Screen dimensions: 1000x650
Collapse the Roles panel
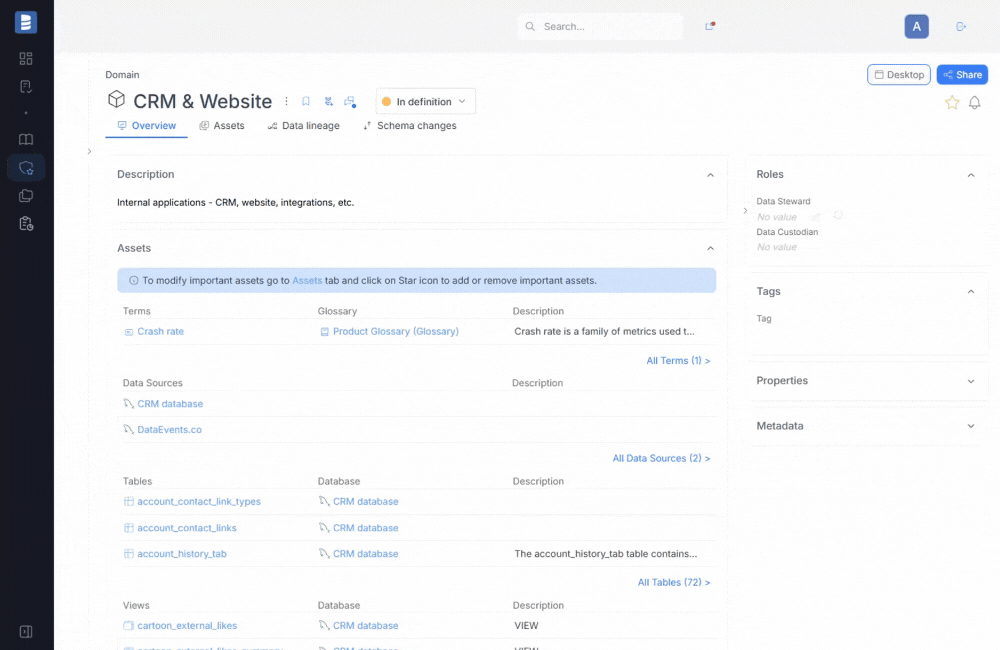click(971, 175)
